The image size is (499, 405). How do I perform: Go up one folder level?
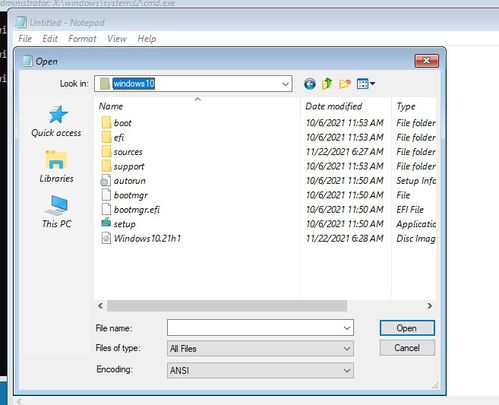click(327, 84)
